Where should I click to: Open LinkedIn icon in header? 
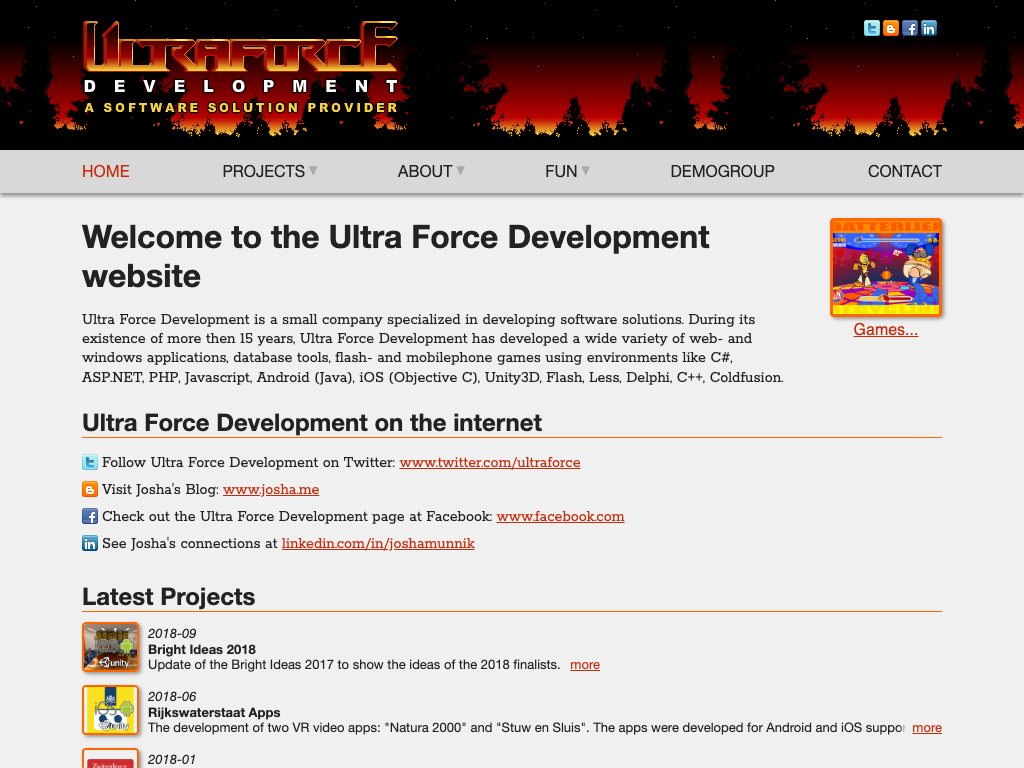(929, 28)
